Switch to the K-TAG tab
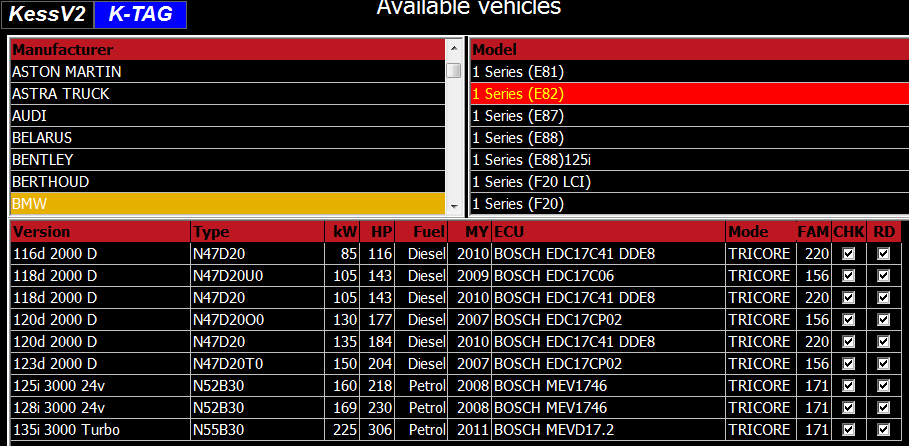Screen dimensions: 909x446 pyautogui.click(x=140, y=14)
